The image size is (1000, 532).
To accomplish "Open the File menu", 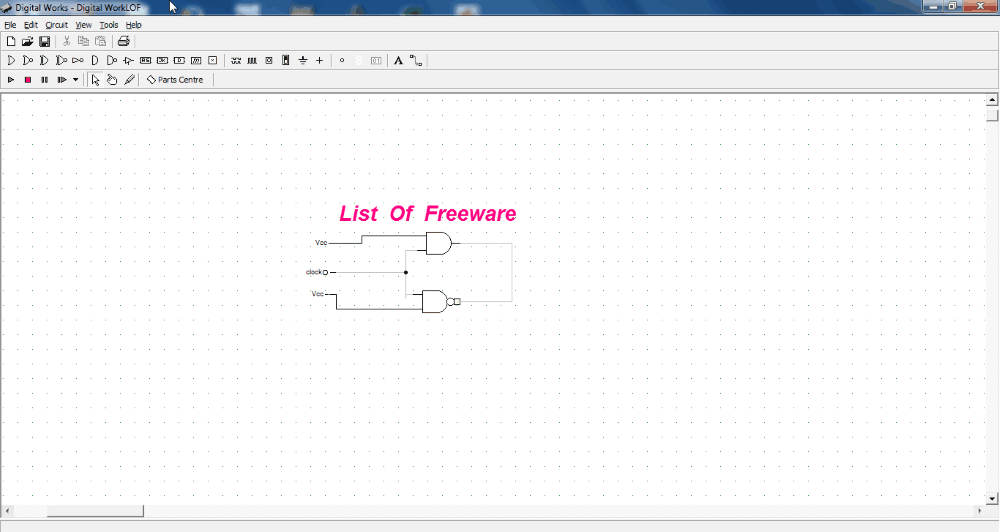I will point(10,25).
